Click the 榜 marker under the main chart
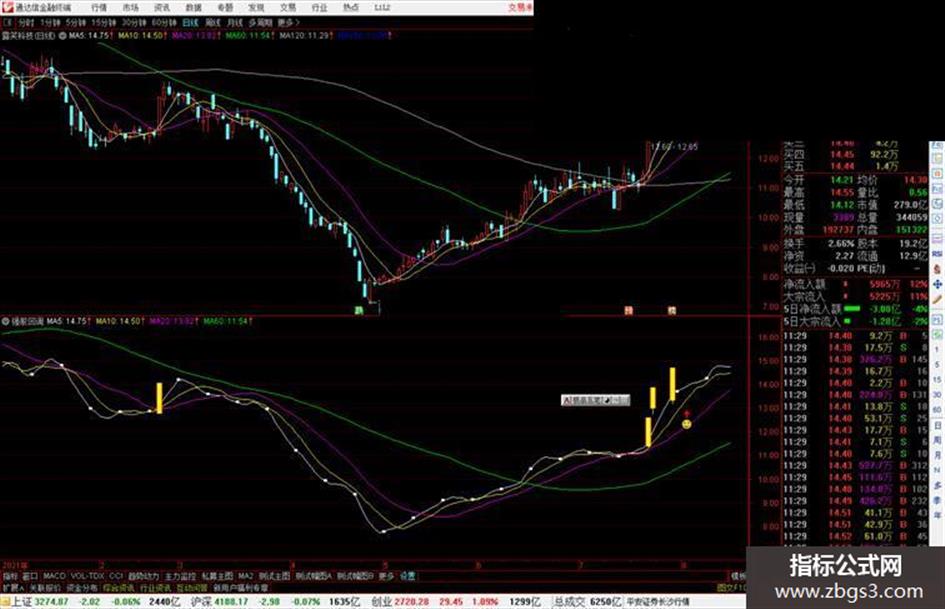 (671, 311)
